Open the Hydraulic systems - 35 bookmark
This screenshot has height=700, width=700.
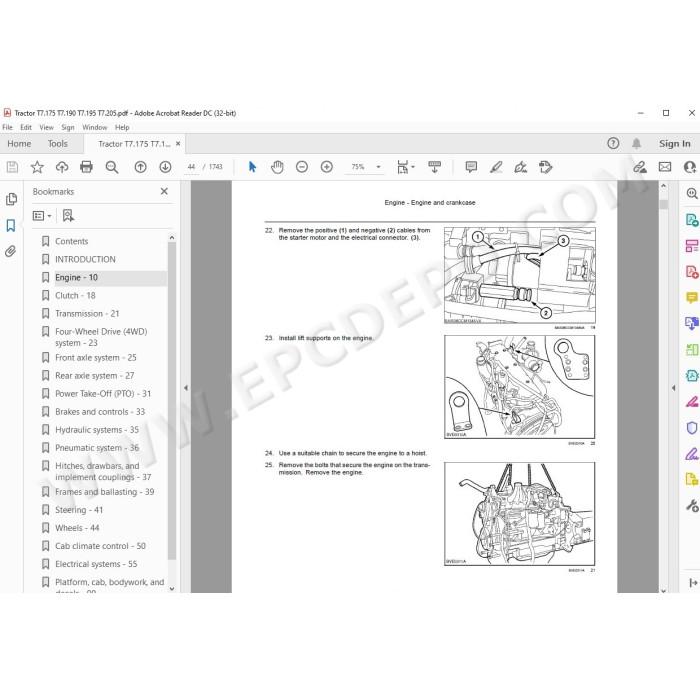point(97,429)
